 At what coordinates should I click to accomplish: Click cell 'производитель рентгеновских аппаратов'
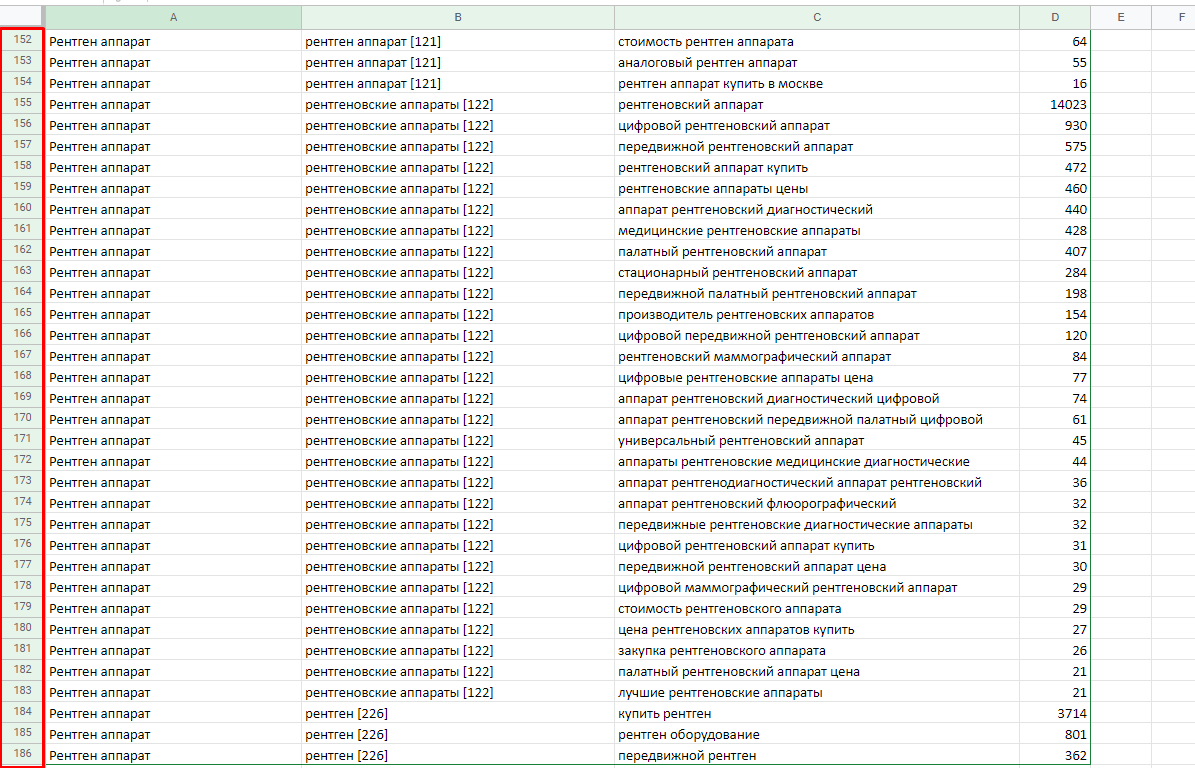[x=816, y=314]
